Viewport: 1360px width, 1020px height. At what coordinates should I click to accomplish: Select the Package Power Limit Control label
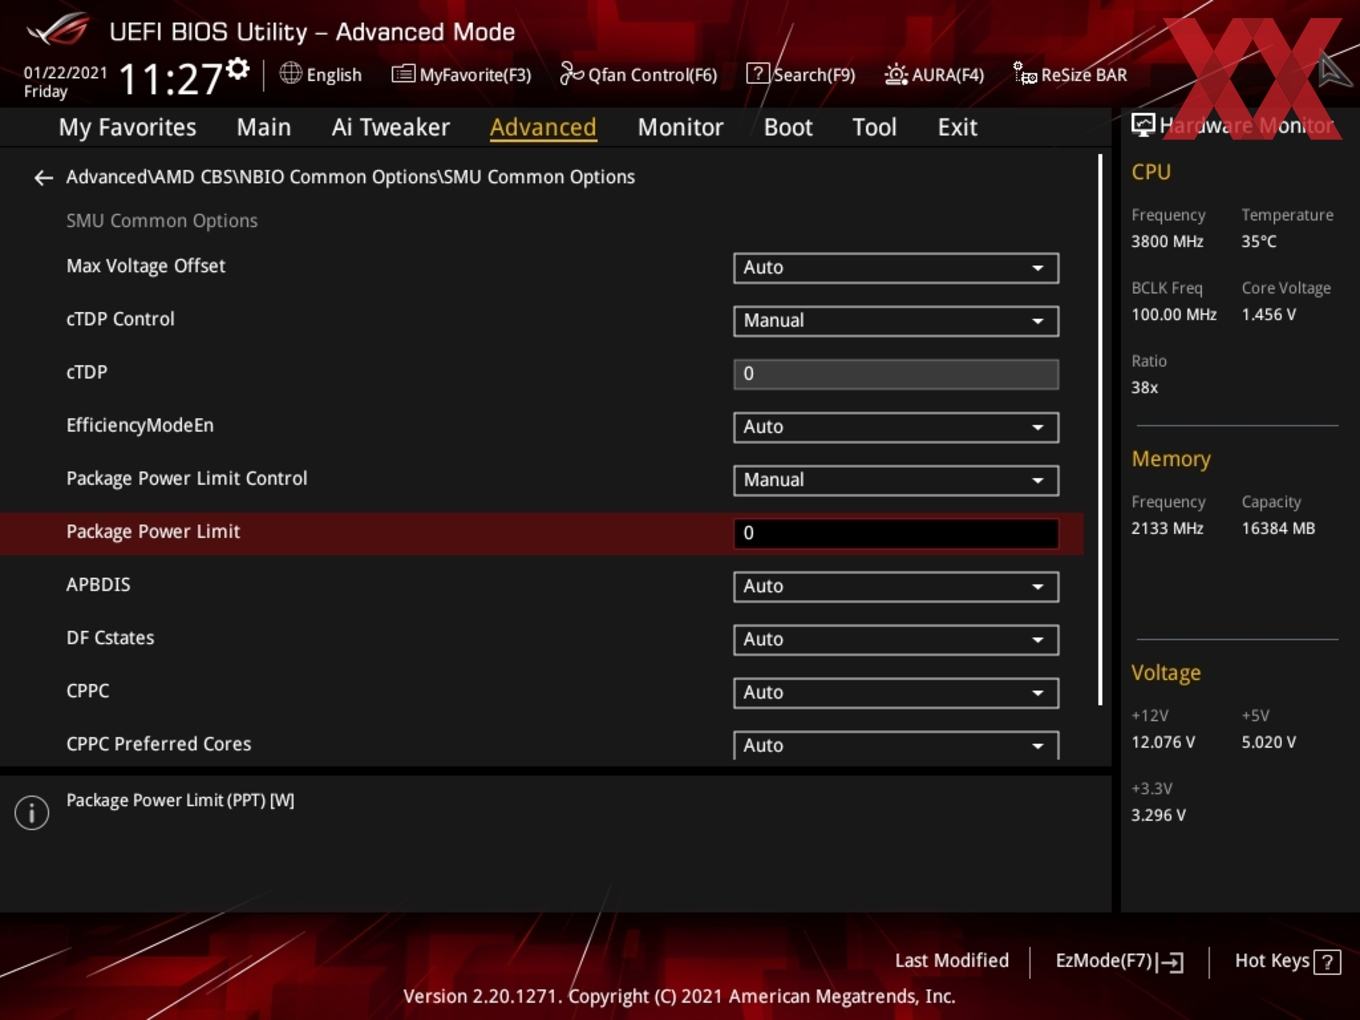point(187,479)
